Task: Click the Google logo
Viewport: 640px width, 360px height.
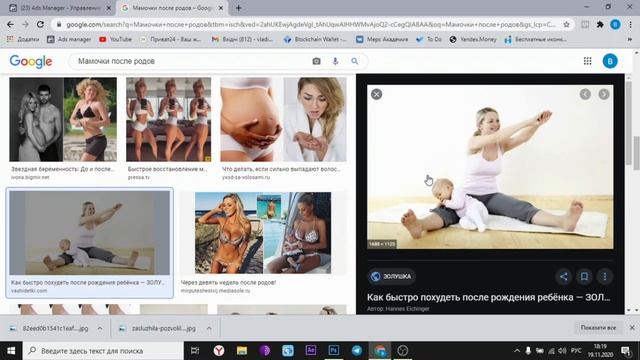Action: 31,61
